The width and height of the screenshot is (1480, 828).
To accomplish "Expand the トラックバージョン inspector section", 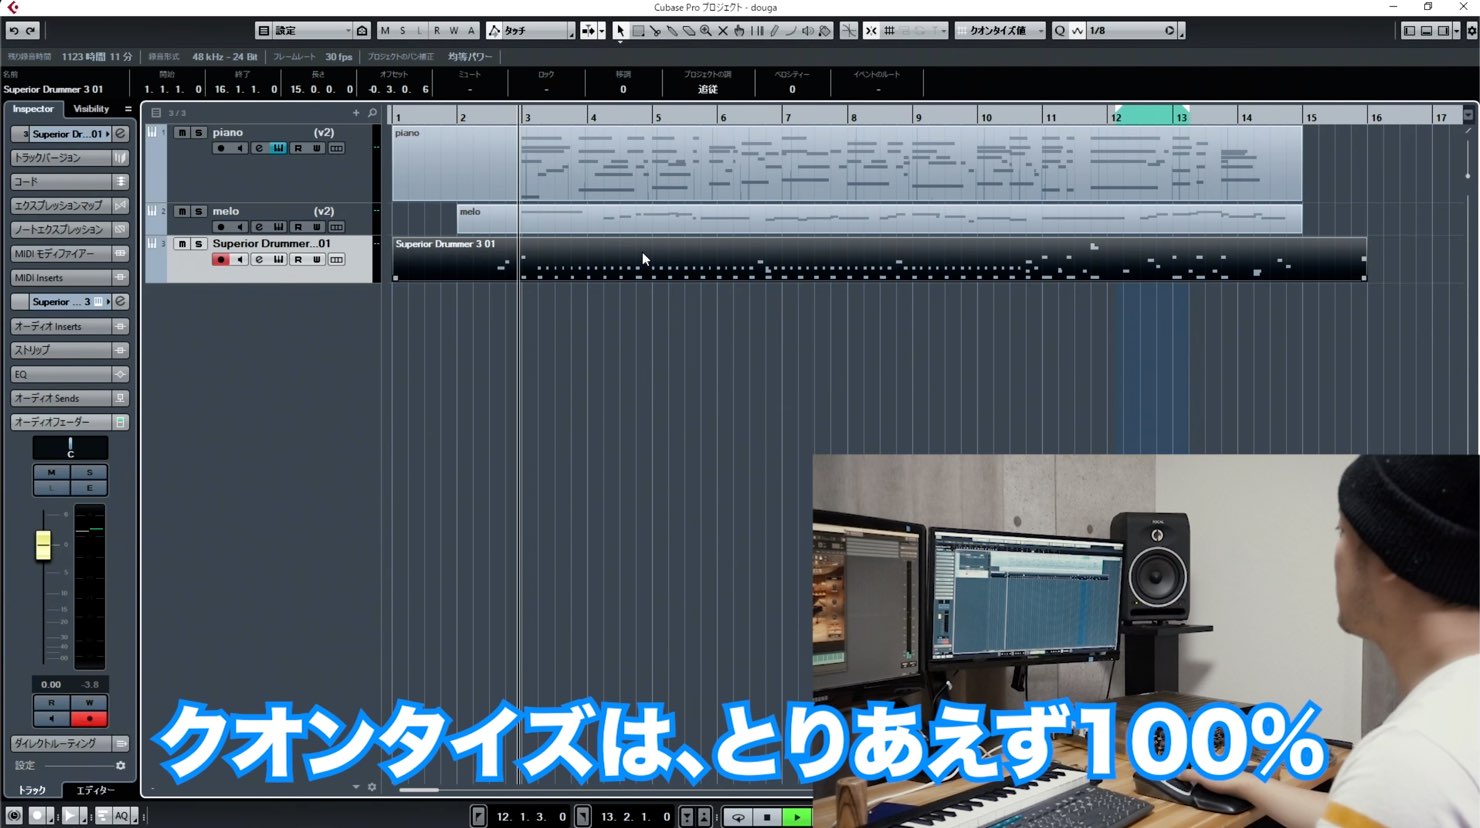I will (70, 158).
